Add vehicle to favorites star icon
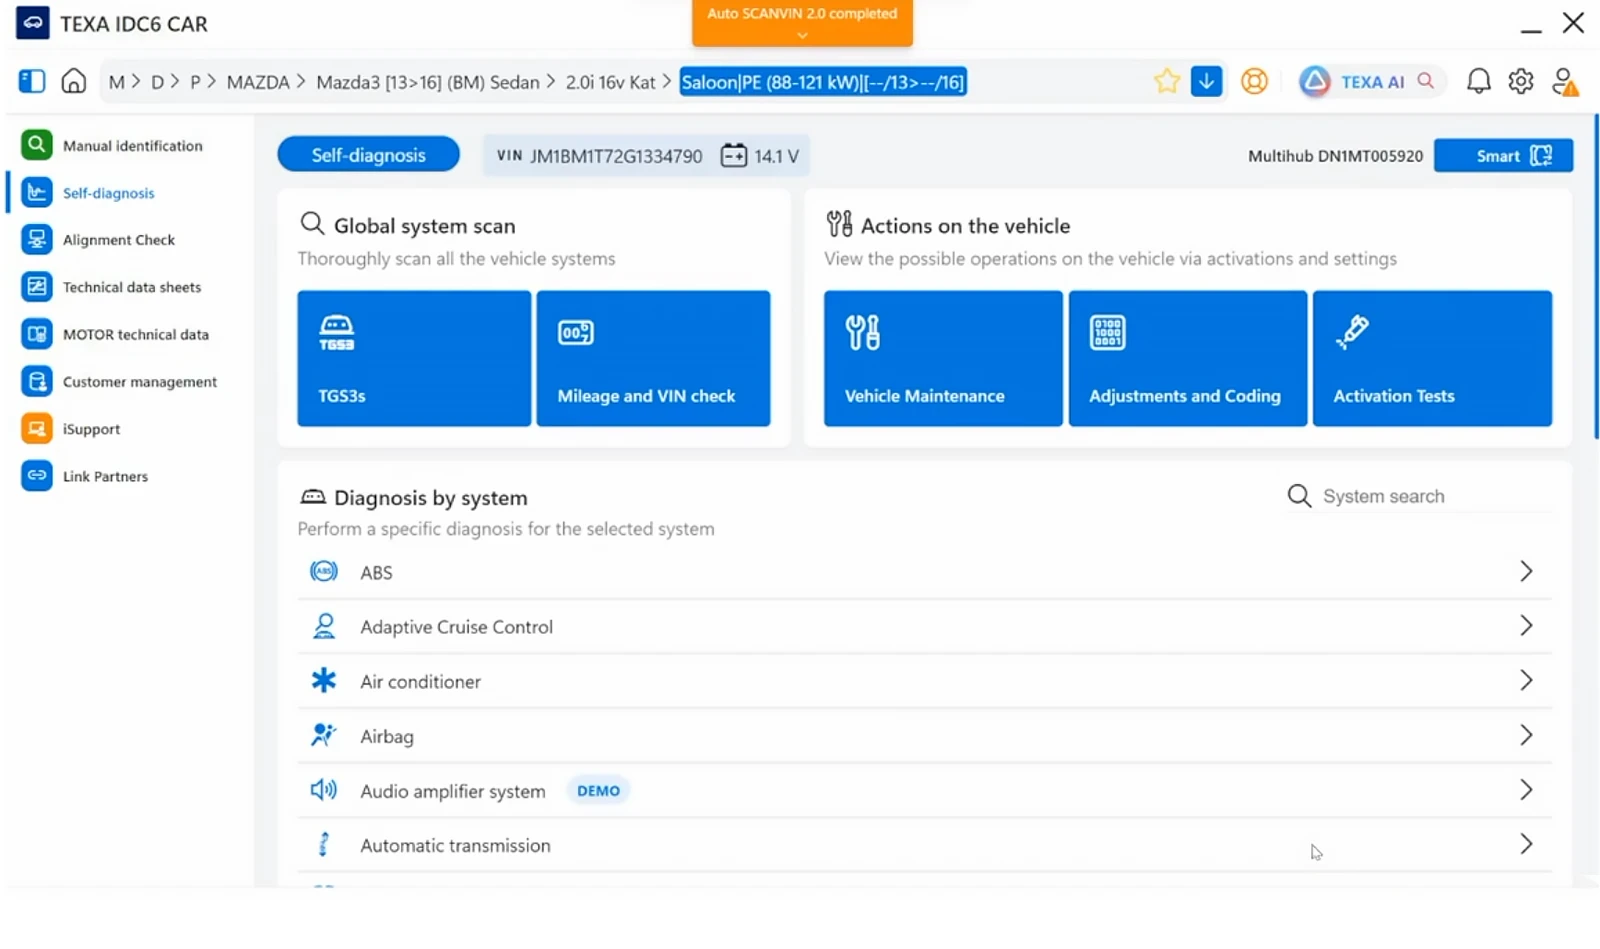Image resolution: width=1600 pixels, height=949 pixels. point(1166,81)
